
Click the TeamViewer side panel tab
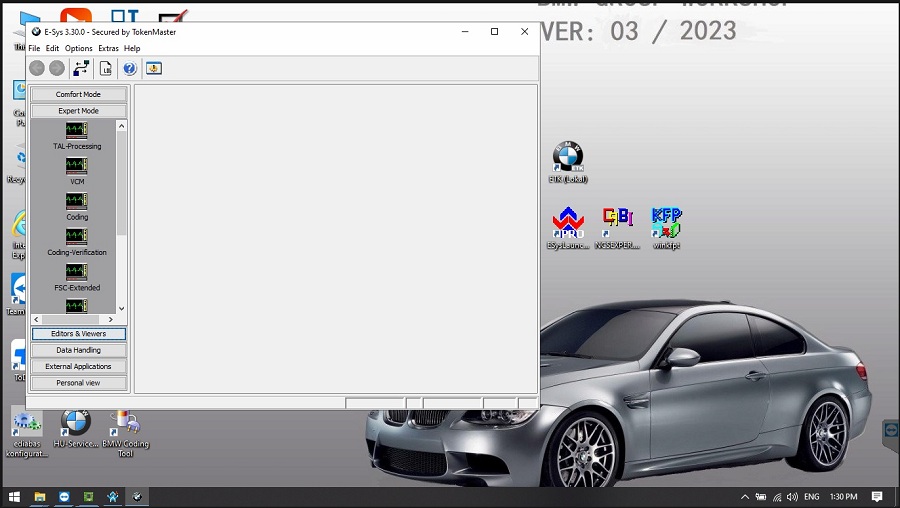click(891, 430)
